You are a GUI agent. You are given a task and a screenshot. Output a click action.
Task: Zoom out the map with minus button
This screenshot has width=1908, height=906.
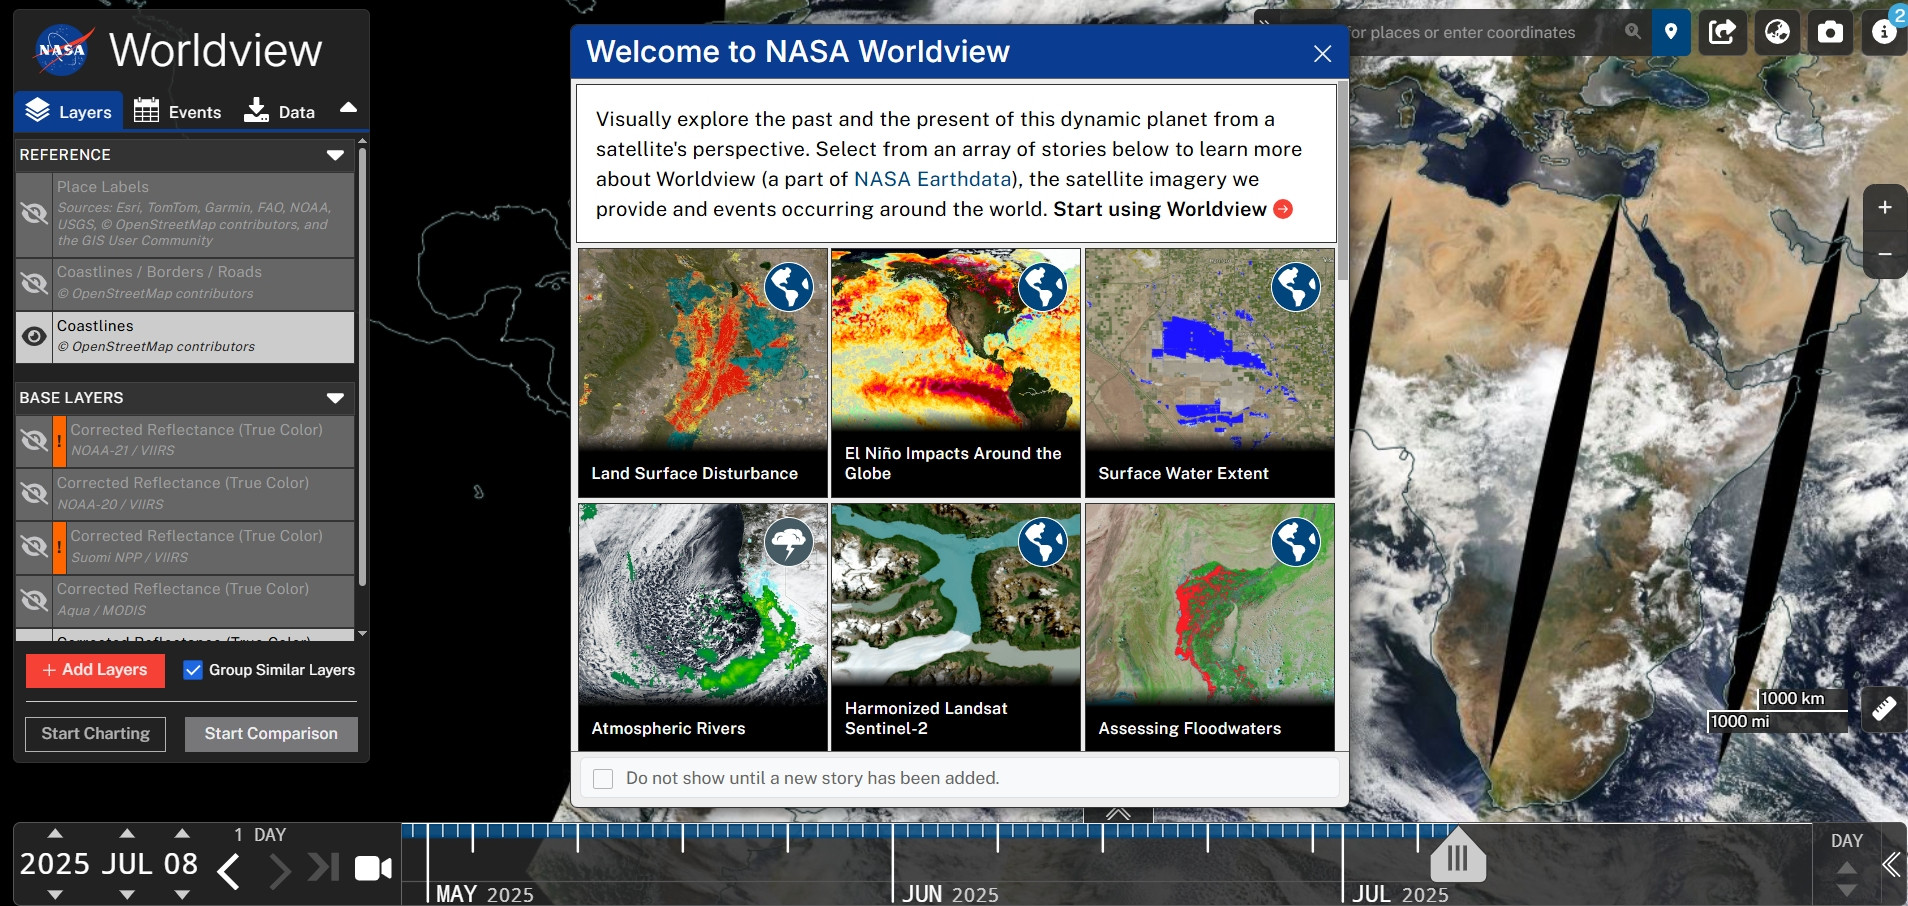click(x=1884, y=255)
